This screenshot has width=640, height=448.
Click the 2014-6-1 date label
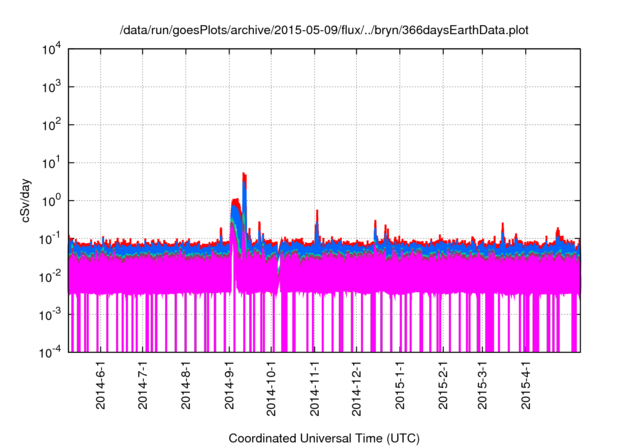click(x=100, y=385)
